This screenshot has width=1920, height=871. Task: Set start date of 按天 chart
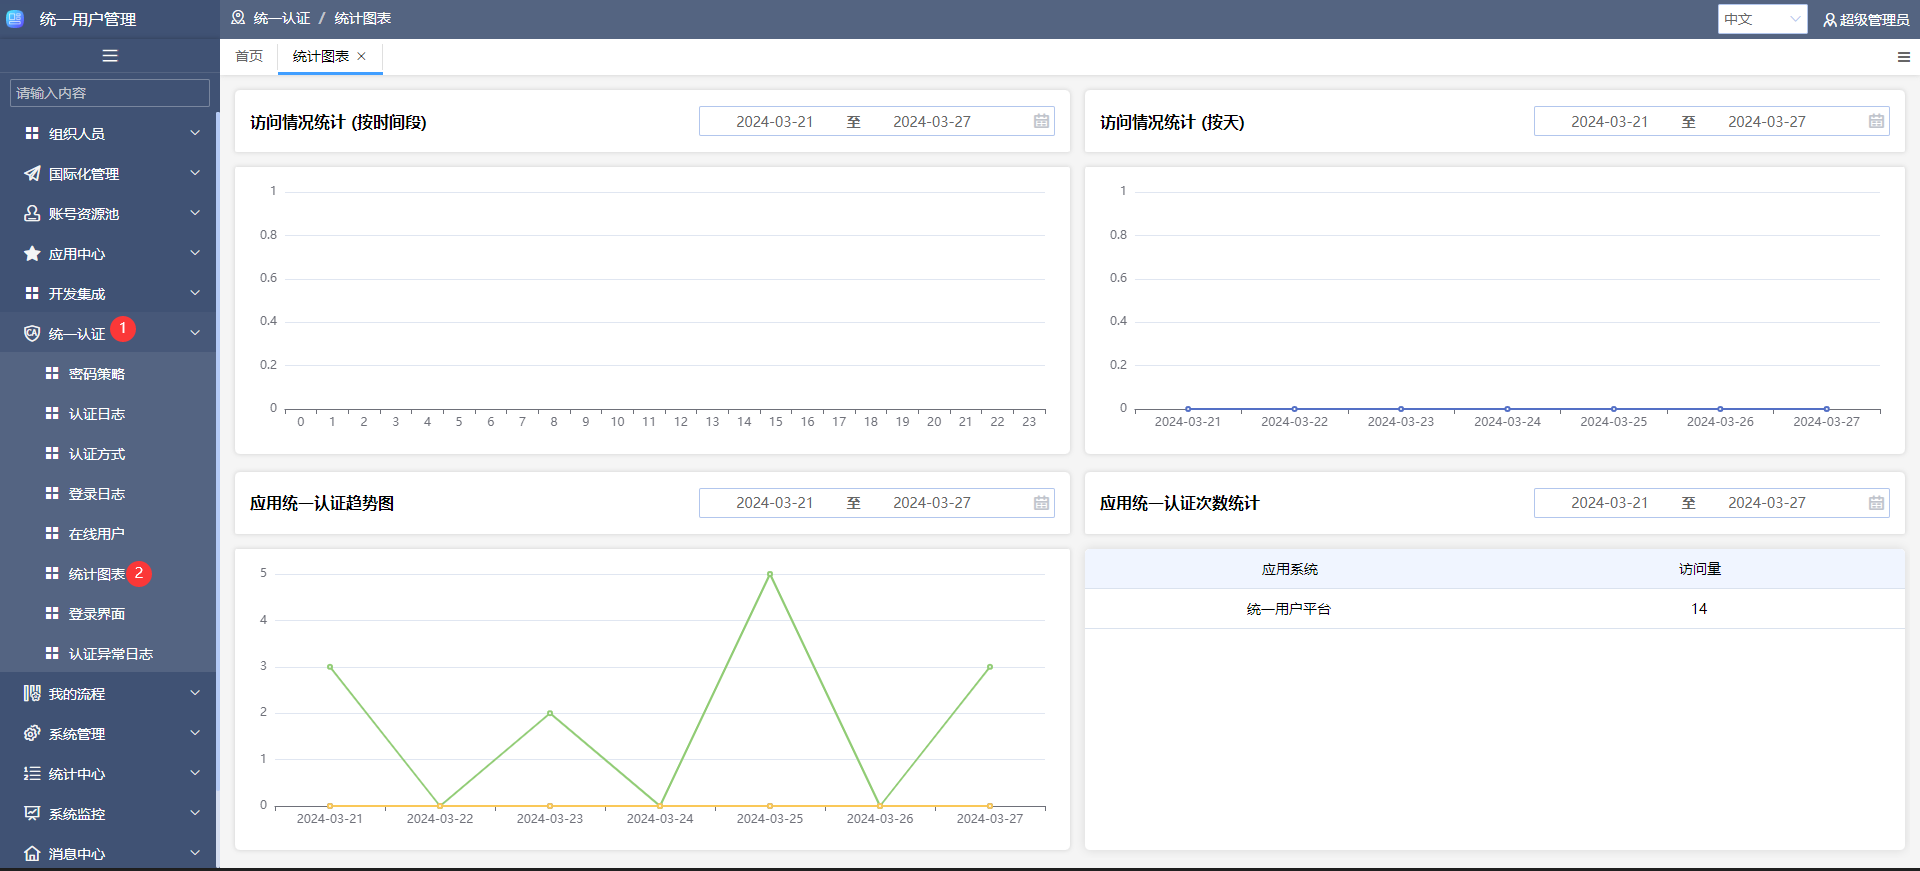click(1610, 121)
